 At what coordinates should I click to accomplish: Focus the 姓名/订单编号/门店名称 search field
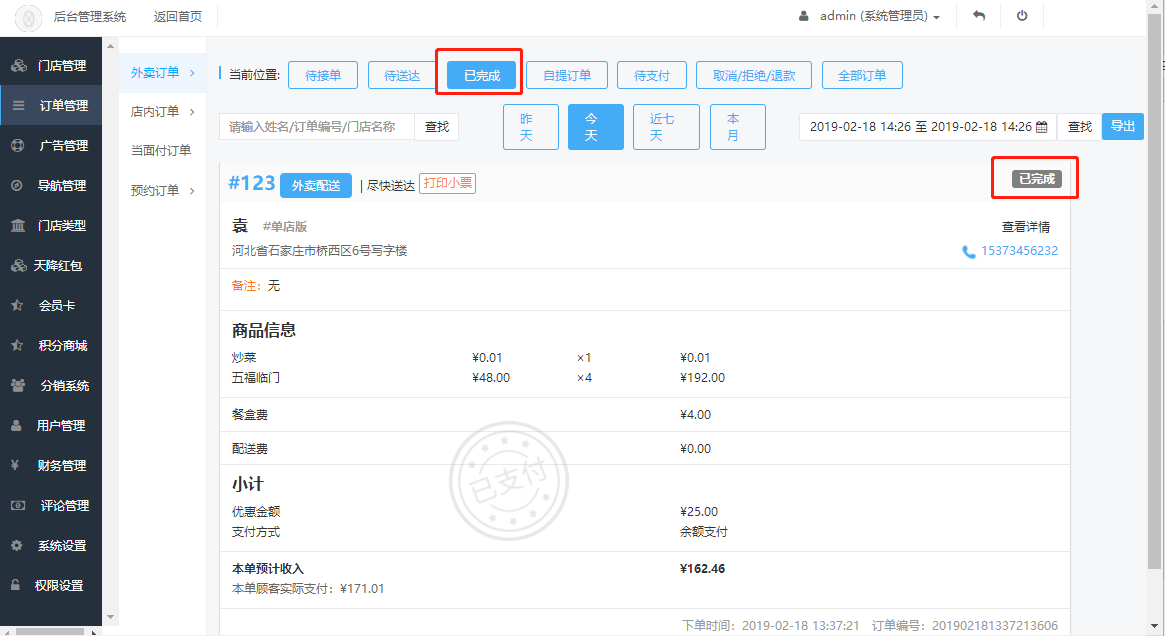click(x=317, y=127)
